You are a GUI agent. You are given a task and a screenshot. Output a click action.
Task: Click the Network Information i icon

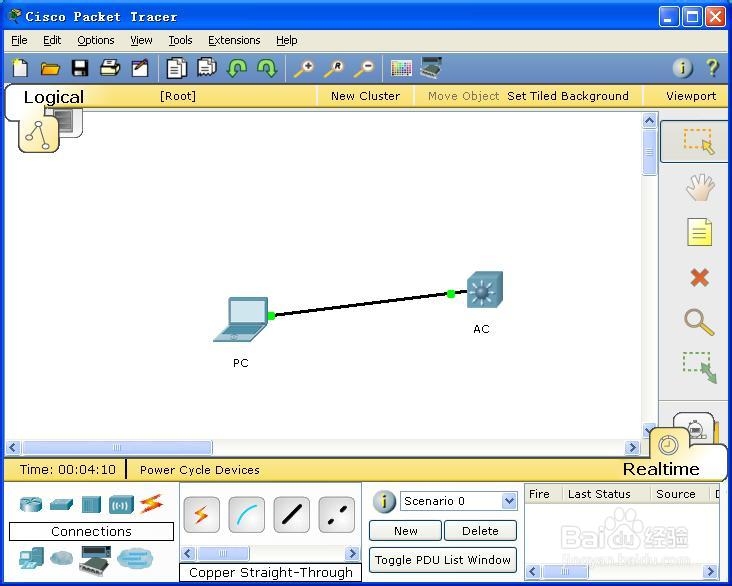[682, 68]
